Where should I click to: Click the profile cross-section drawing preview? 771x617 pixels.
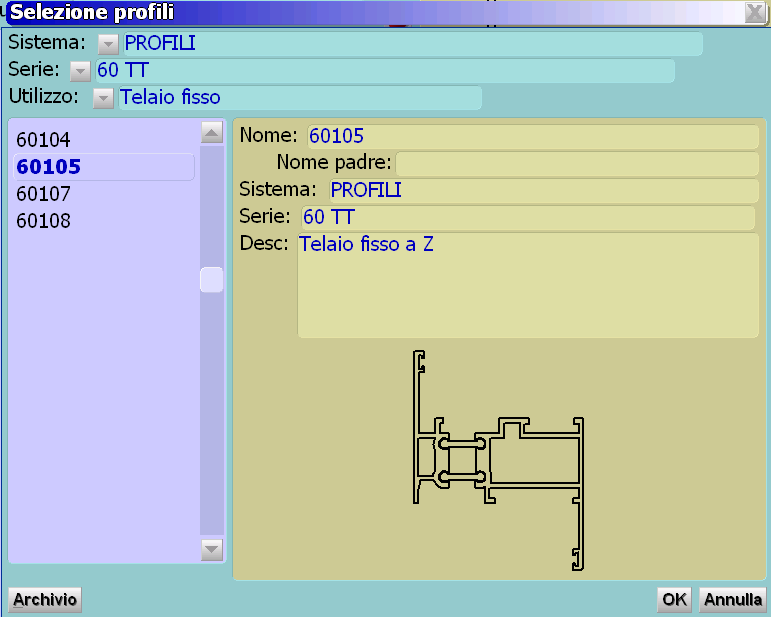pyautogui.click(x=498, y=461)
